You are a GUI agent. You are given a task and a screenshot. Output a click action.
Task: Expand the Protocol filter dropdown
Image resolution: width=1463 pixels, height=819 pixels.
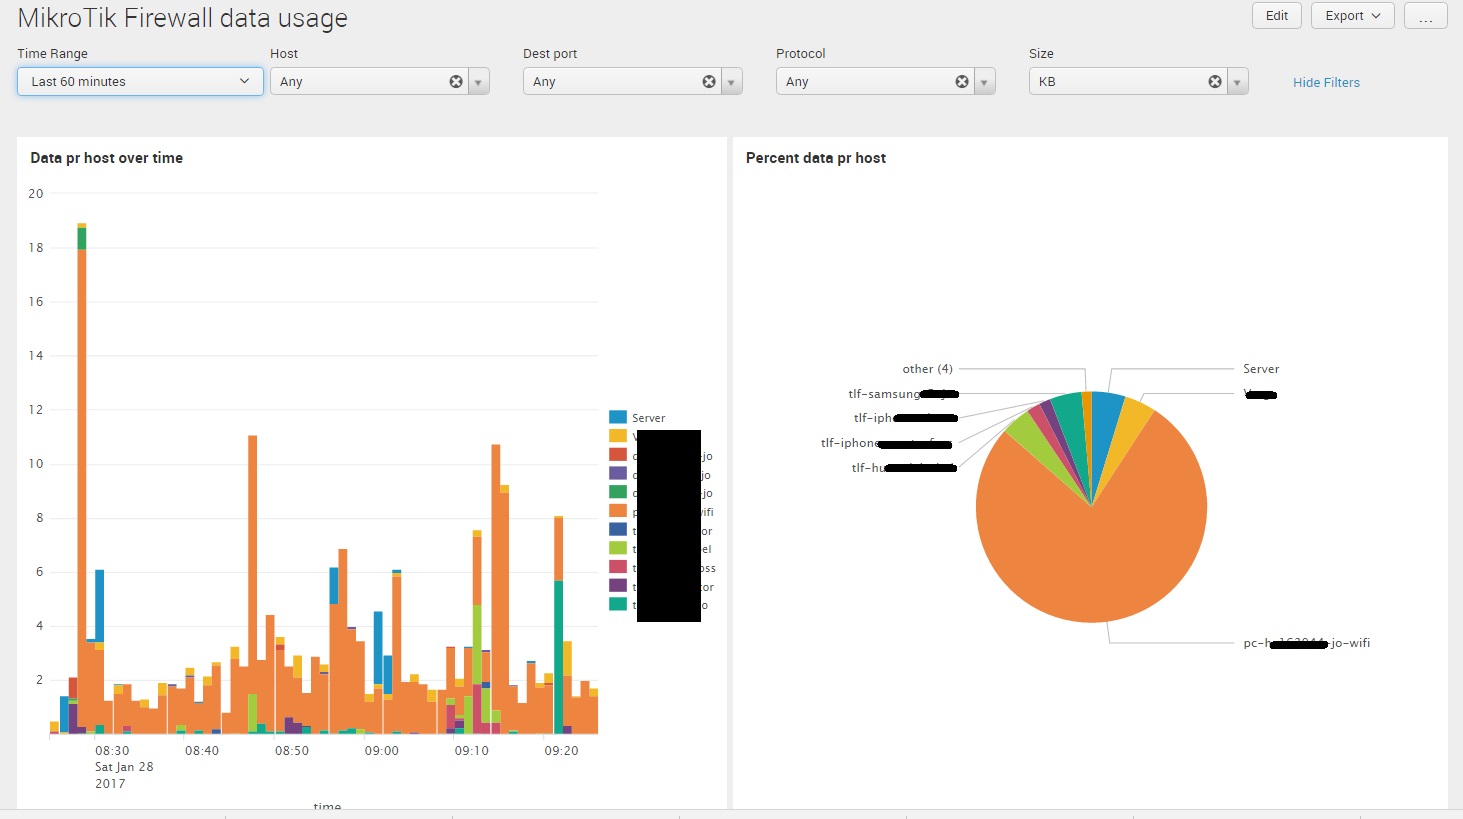click(x=984, y=81)
